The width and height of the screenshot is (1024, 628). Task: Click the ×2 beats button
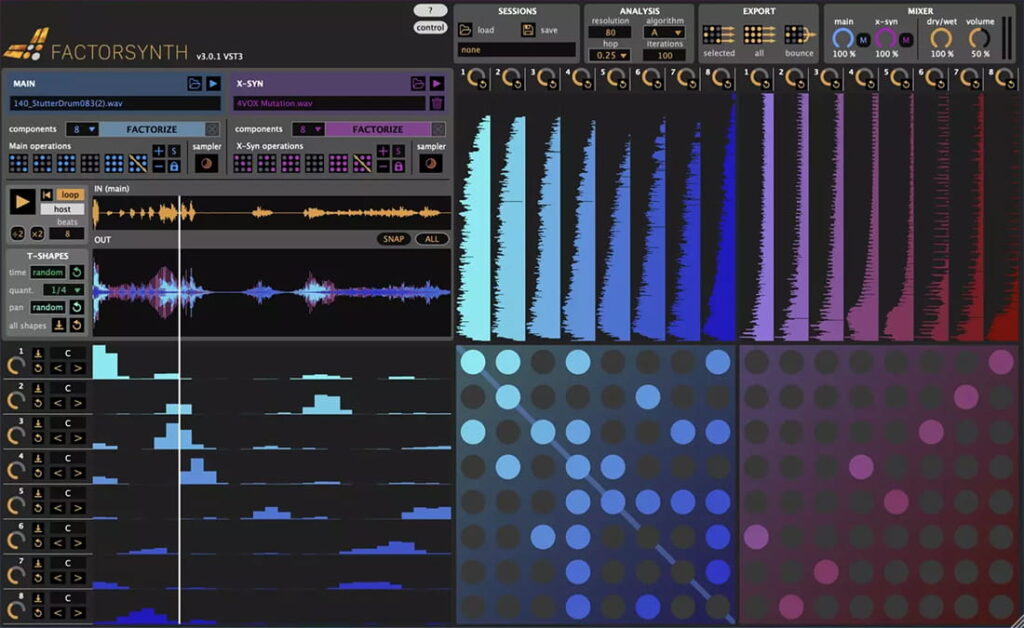point(37,234)
